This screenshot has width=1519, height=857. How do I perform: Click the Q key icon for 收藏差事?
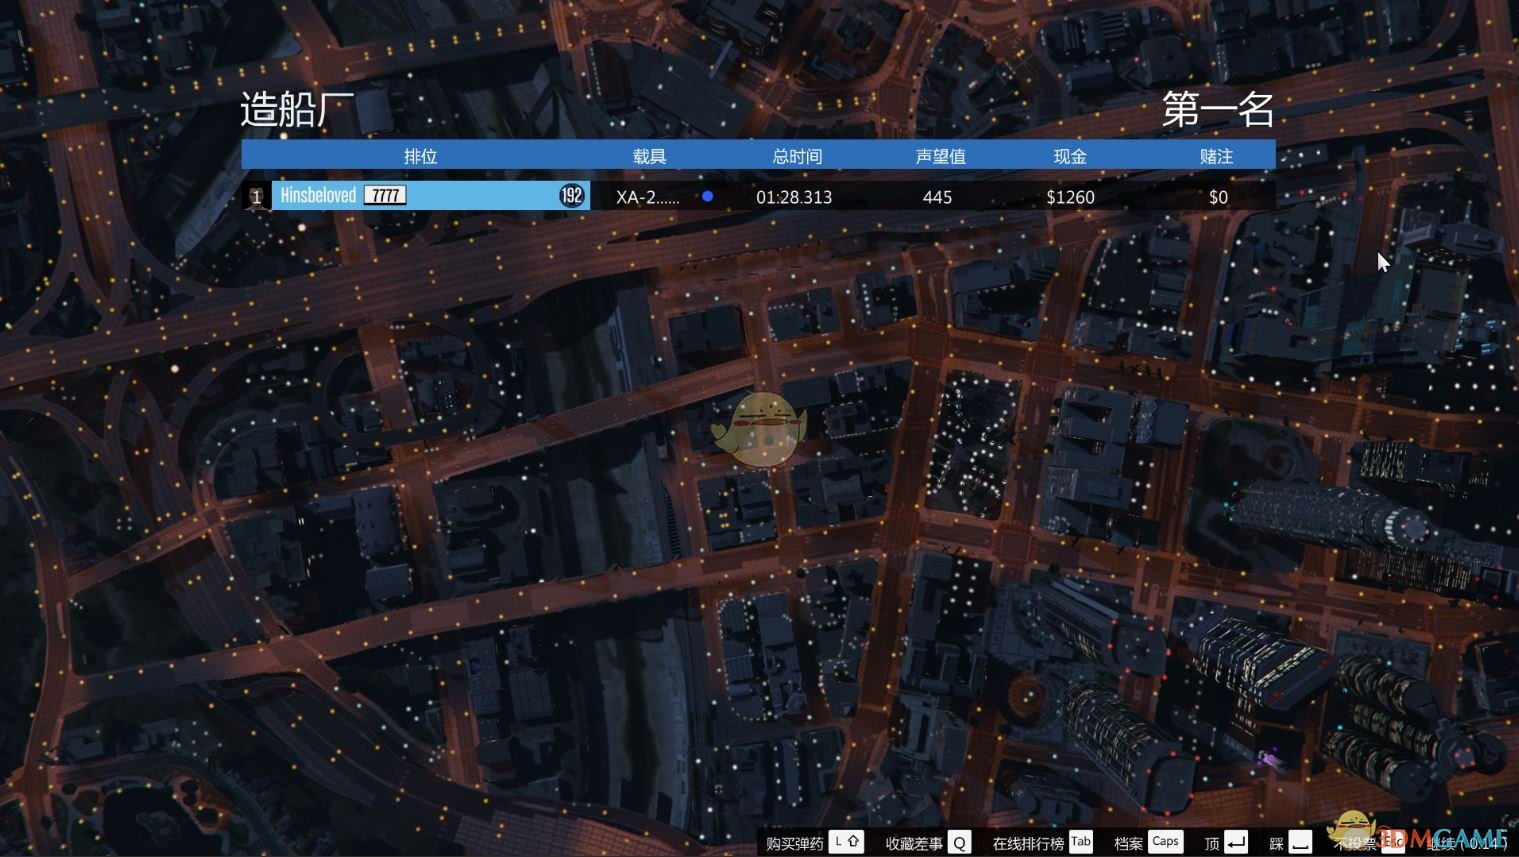click(959, 842)
